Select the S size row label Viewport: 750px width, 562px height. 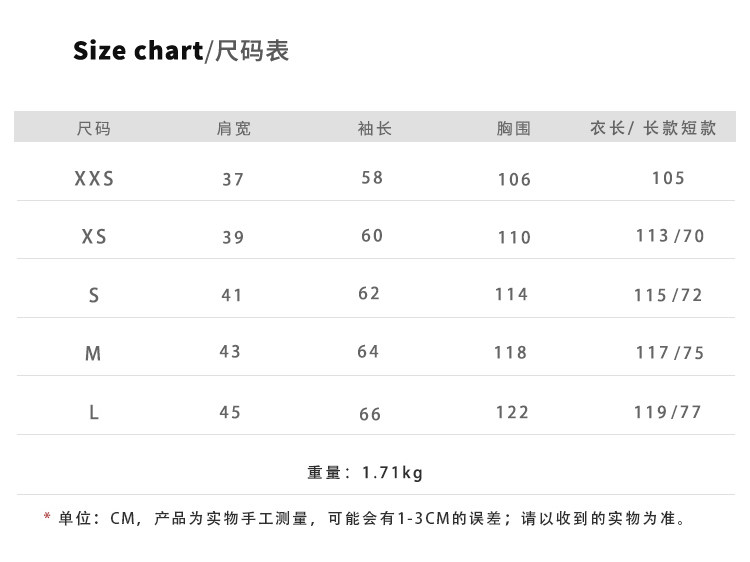pyautogui.click(x=94, y=295)
